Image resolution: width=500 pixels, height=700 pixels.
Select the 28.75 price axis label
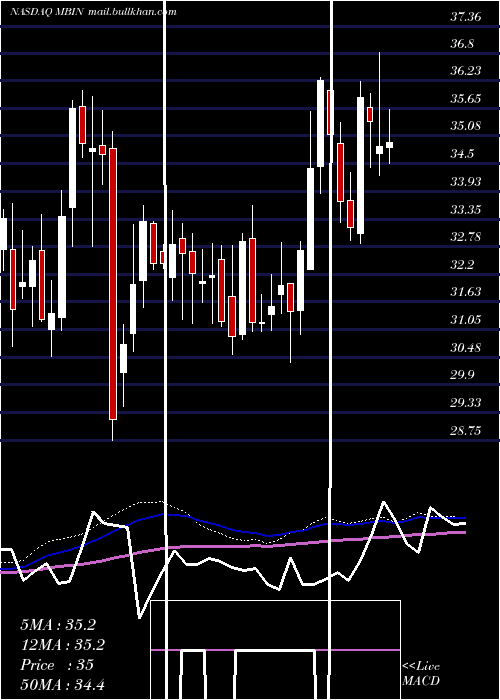[x=466, y=431]
